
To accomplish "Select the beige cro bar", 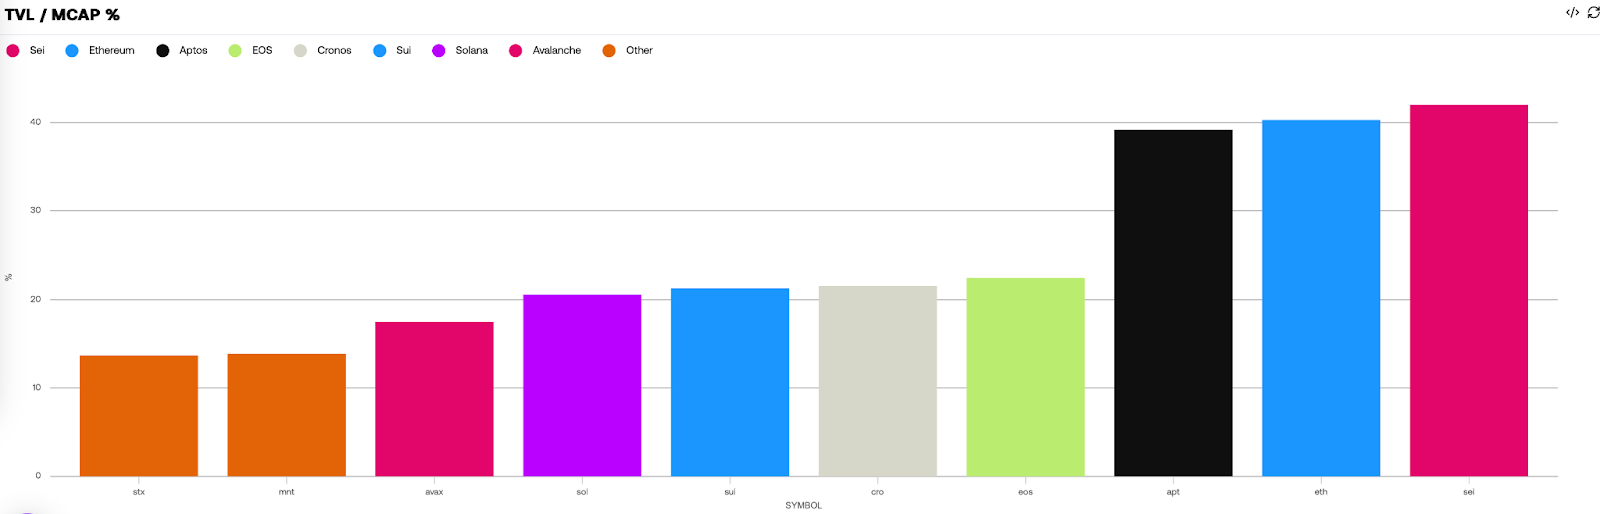I will tap(878, 381).
